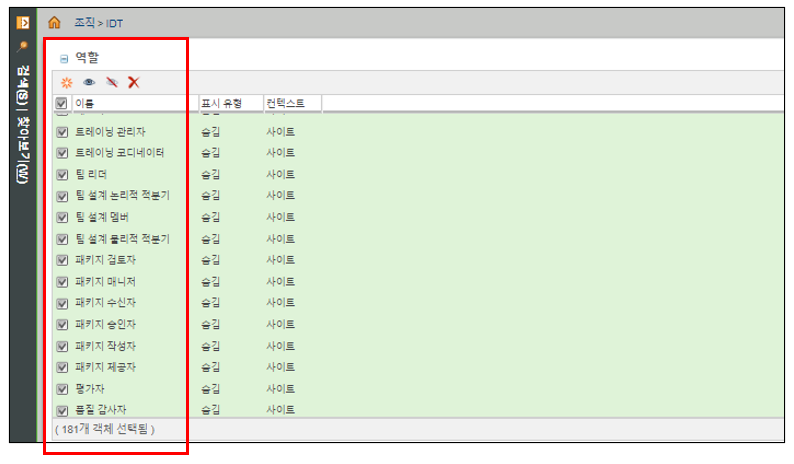Click the 조직 breadcrumb link
The width and height of the screenshot is (794, 464).
(85, 23)
